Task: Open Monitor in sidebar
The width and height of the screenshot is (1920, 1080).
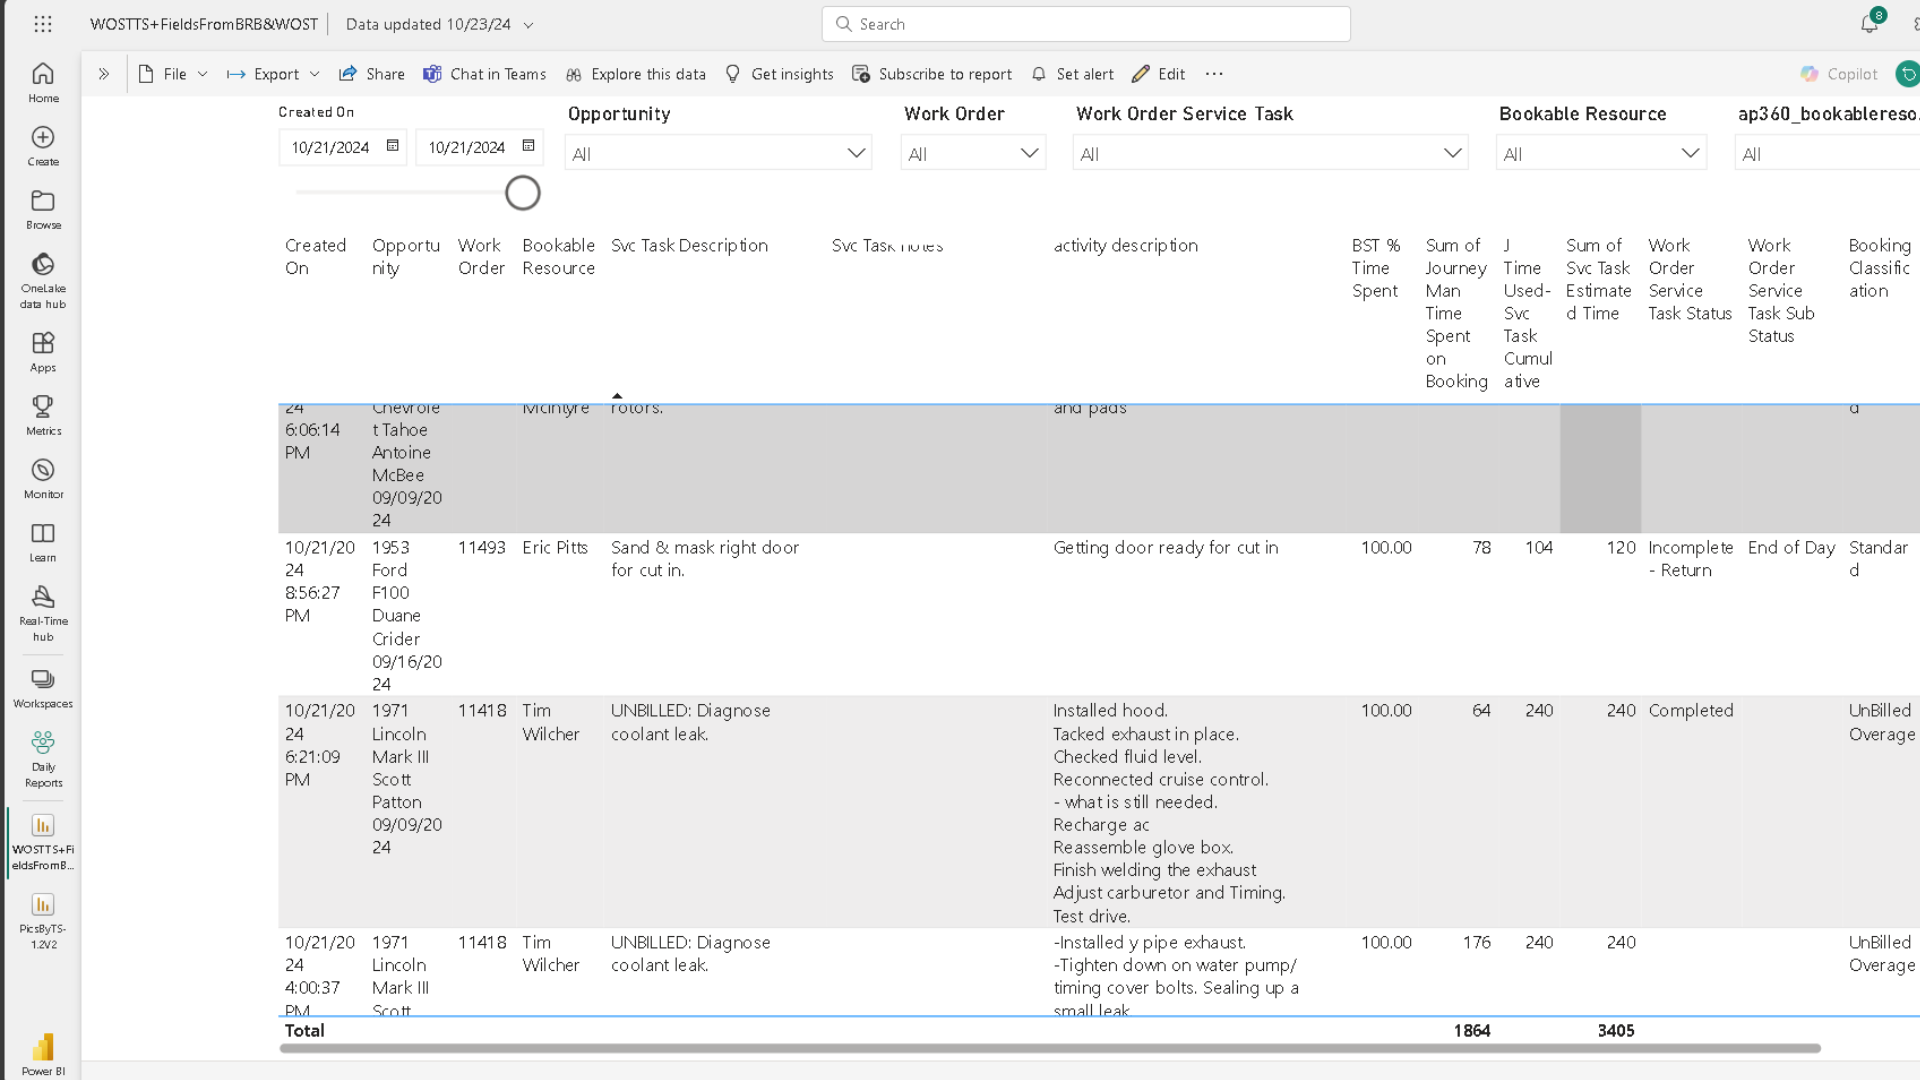Action: 43,479
